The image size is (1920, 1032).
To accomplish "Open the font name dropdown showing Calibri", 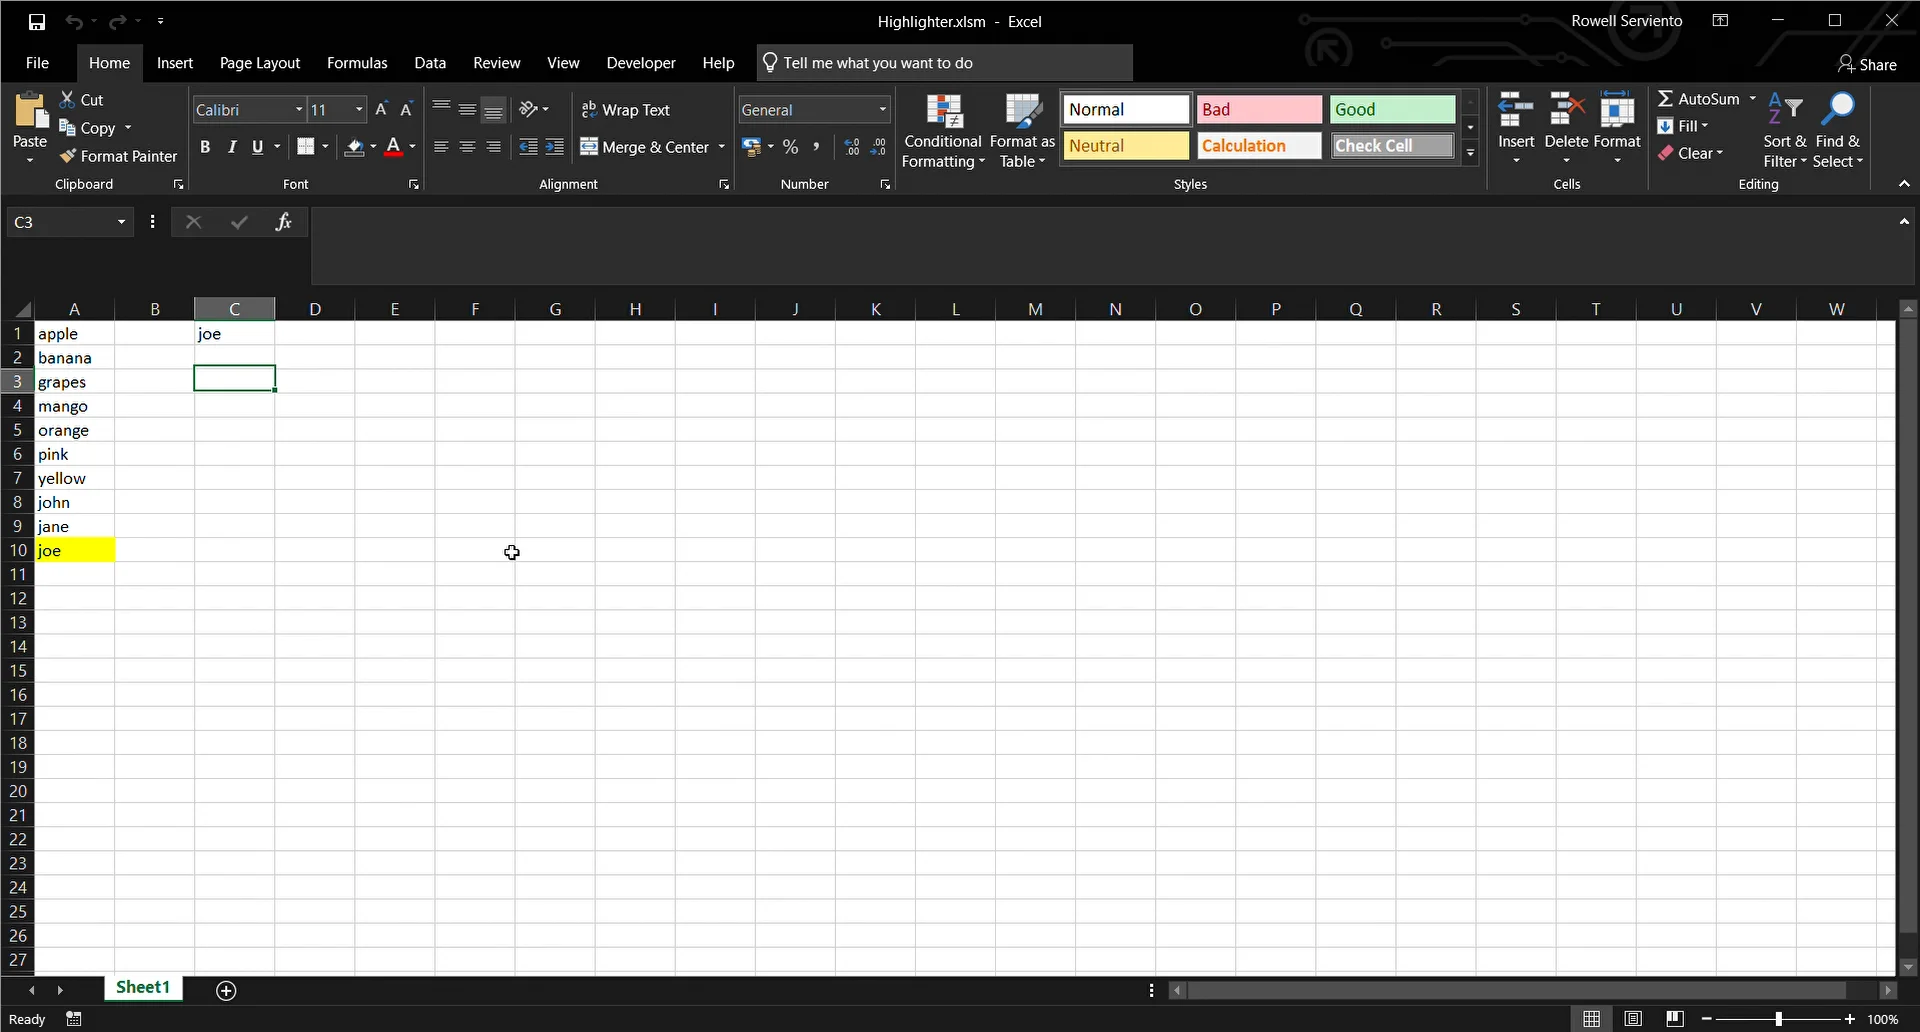I will pos(299,109).
